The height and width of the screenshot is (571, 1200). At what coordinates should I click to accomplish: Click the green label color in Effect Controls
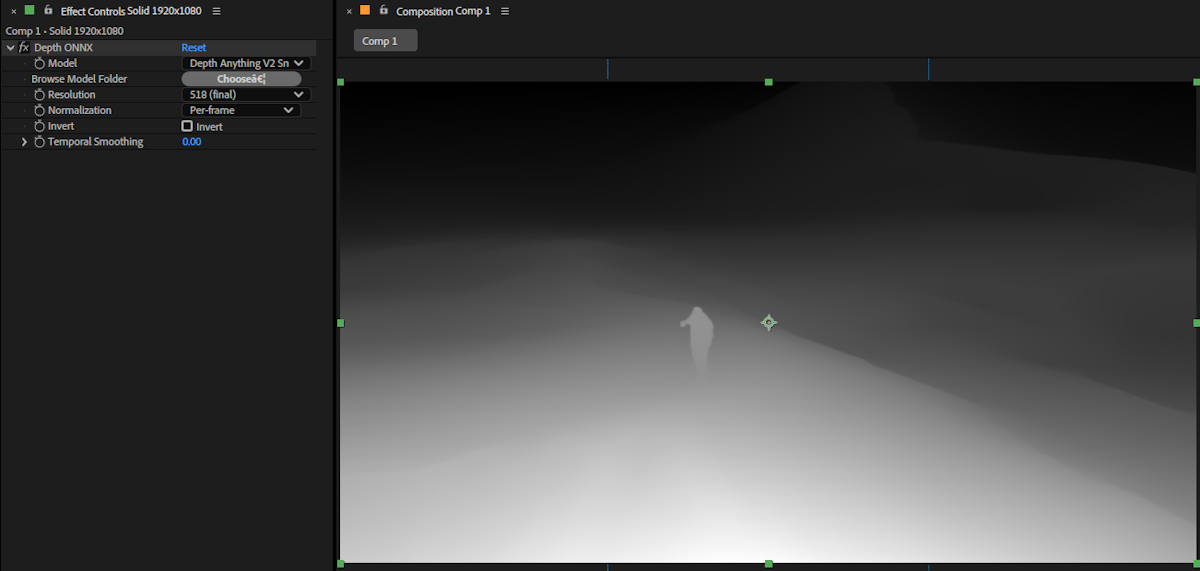pos(29,10)
